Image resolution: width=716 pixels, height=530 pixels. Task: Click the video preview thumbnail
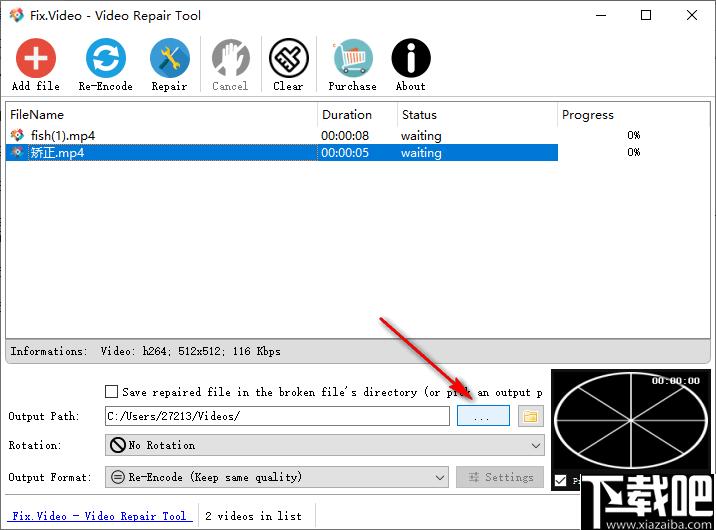(x=631, y=420)
